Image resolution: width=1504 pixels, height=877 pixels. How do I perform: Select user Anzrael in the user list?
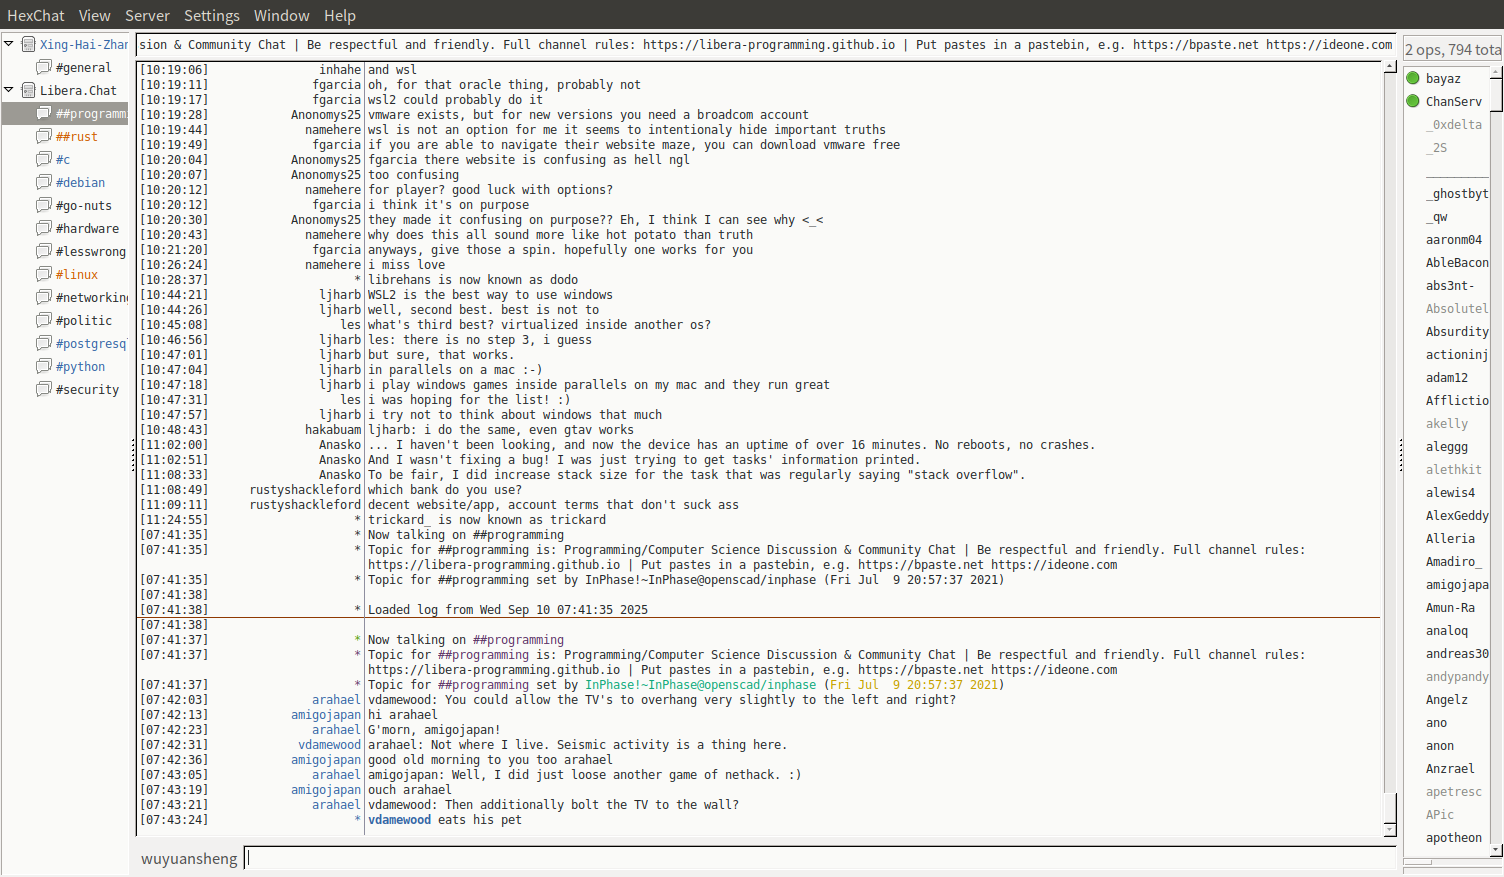pyautogui.click(x=1450, y=768)
